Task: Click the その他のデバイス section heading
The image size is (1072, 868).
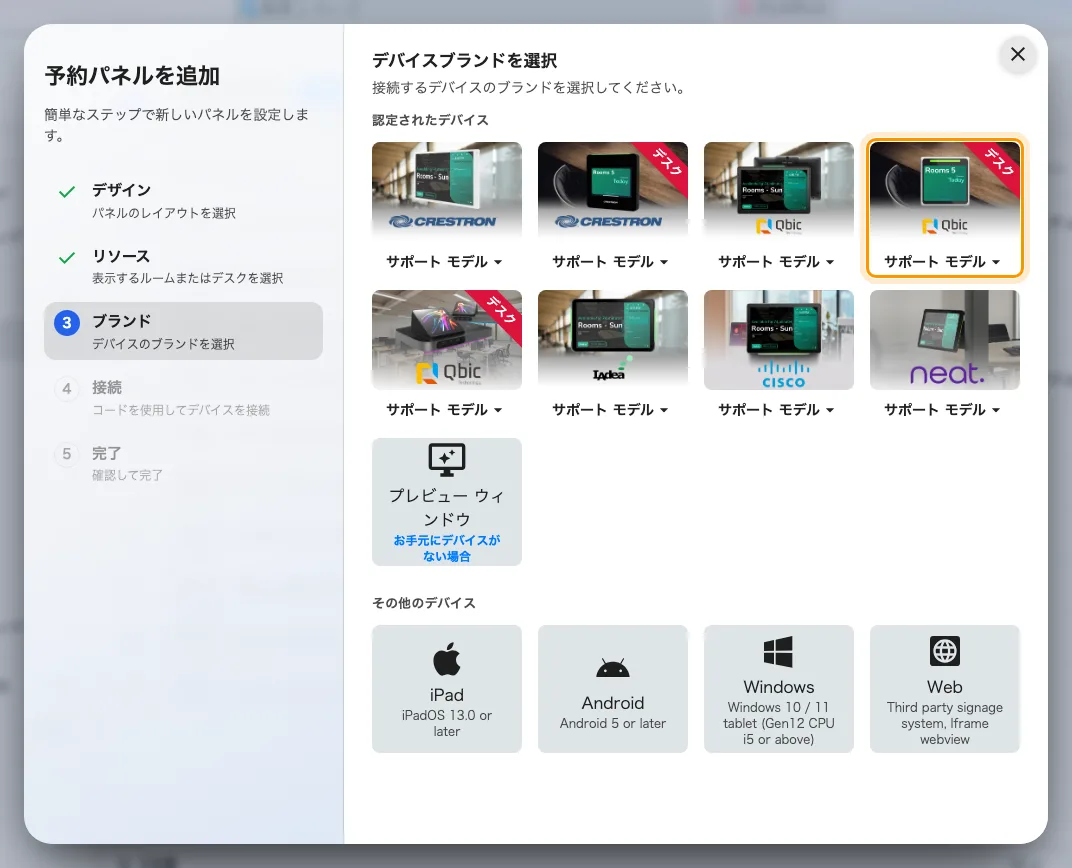Action: (x=424, y=603)
